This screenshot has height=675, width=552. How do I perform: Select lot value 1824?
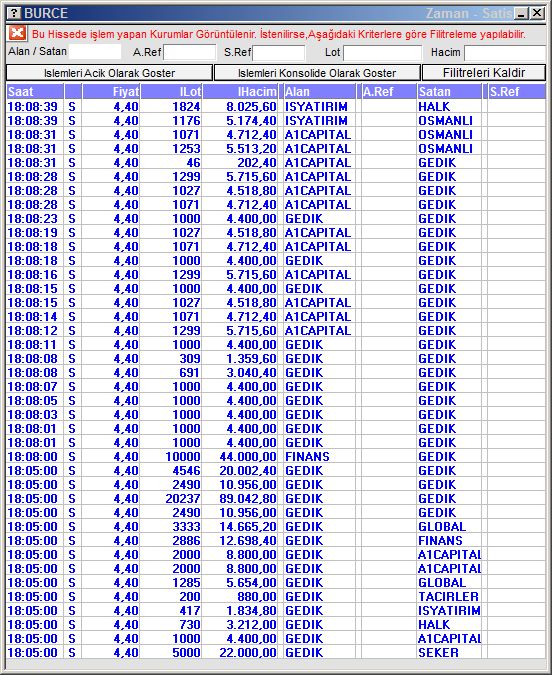coord(186,107)
